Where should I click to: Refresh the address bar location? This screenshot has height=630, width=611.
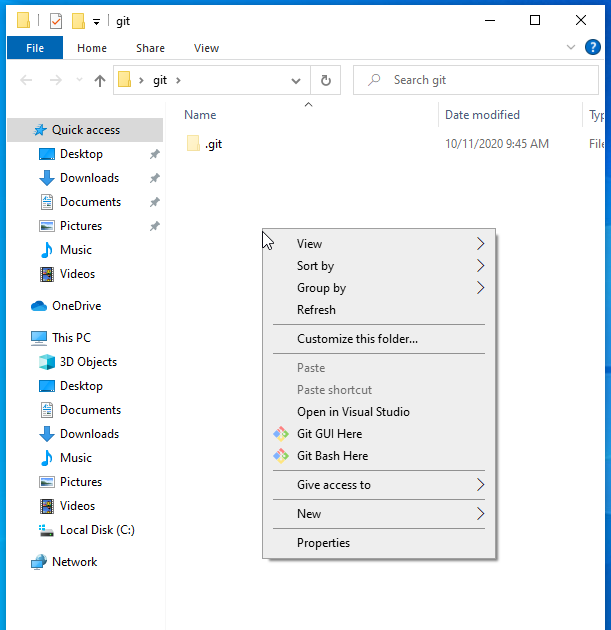326,80
